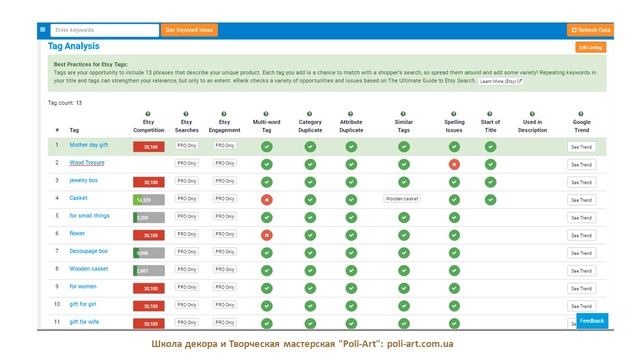Click Wooden casket similar tag badge
Screen dimensions: 640x360
coord(402,199)
